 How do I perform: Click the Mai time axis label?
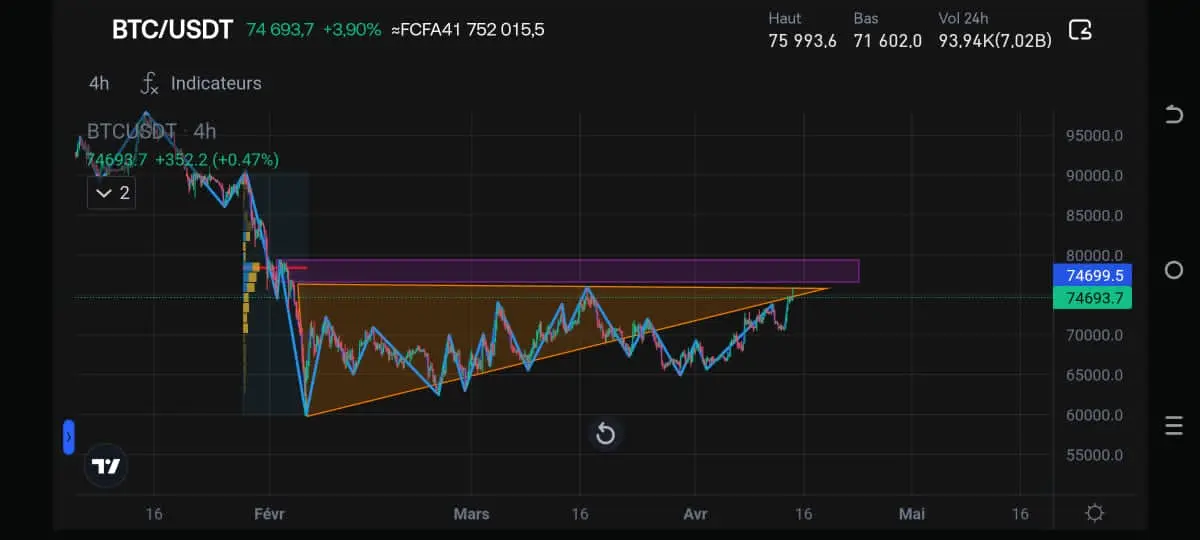pyautogui.click(x=911, y=514)
